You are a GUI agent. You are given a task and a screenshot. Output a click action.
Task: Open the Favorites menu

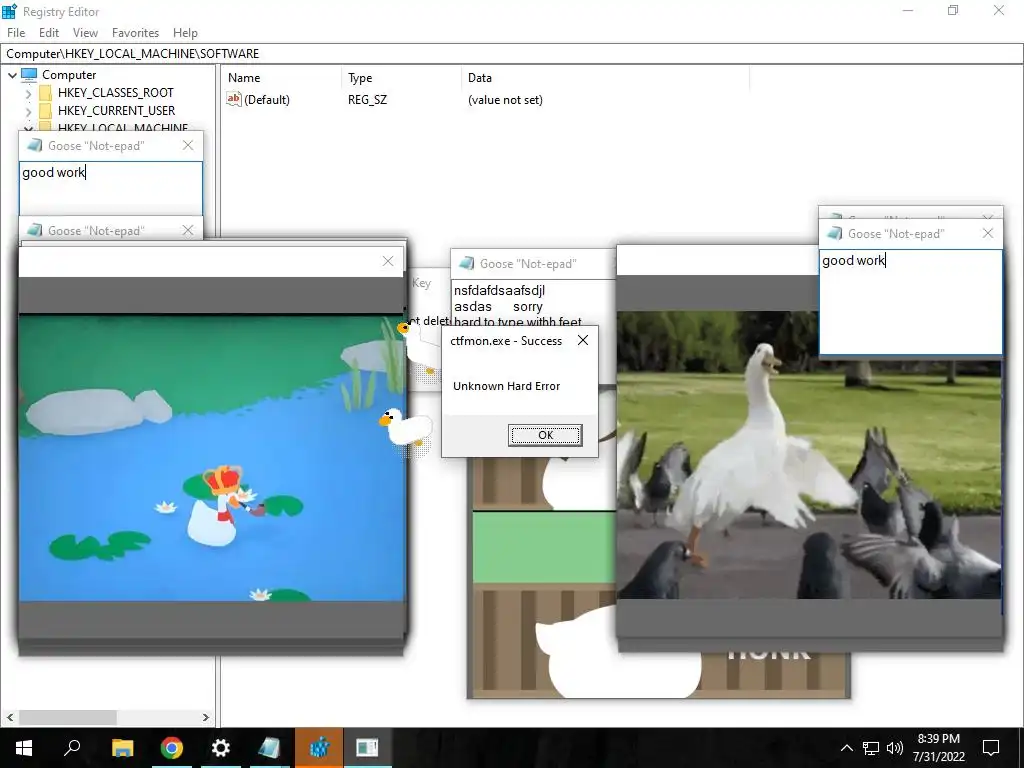(135, 33)
